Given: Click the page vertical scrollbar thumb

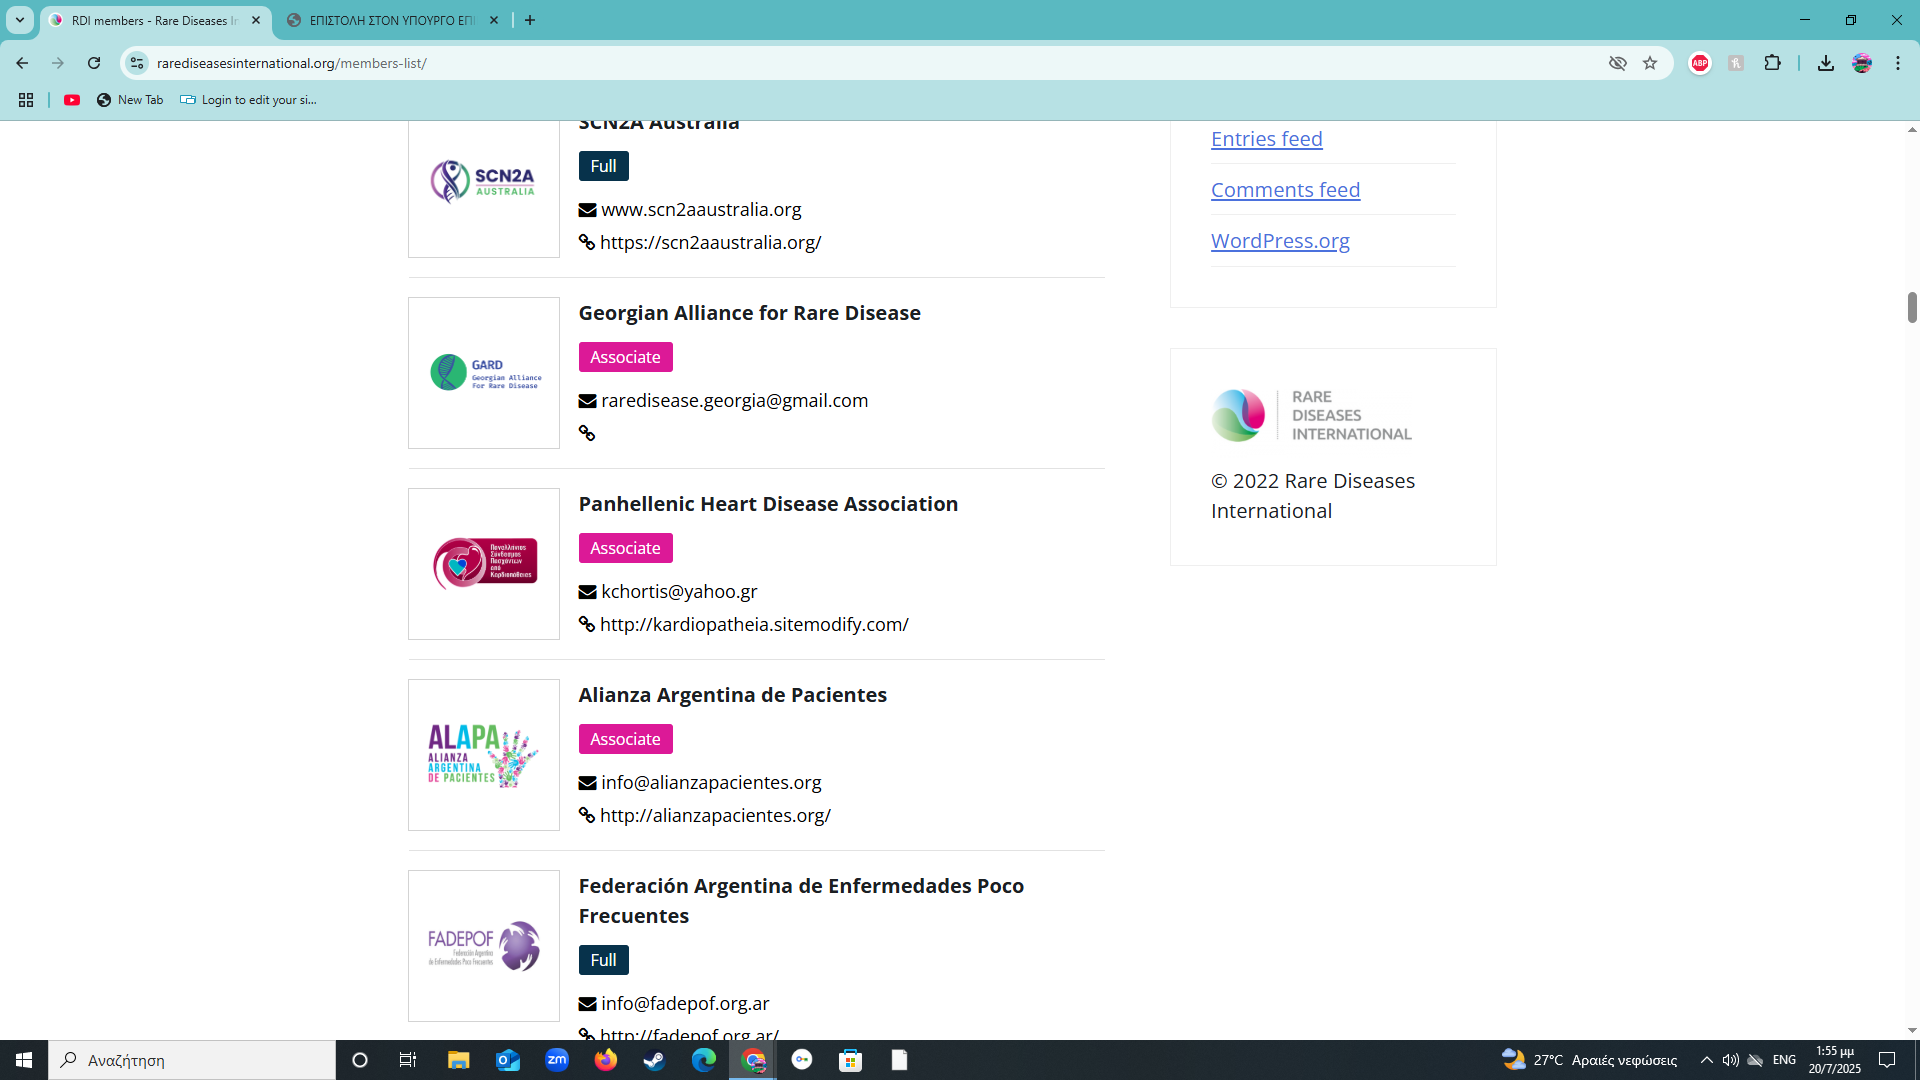Looking at the screenshot, I should point(1912,307).
